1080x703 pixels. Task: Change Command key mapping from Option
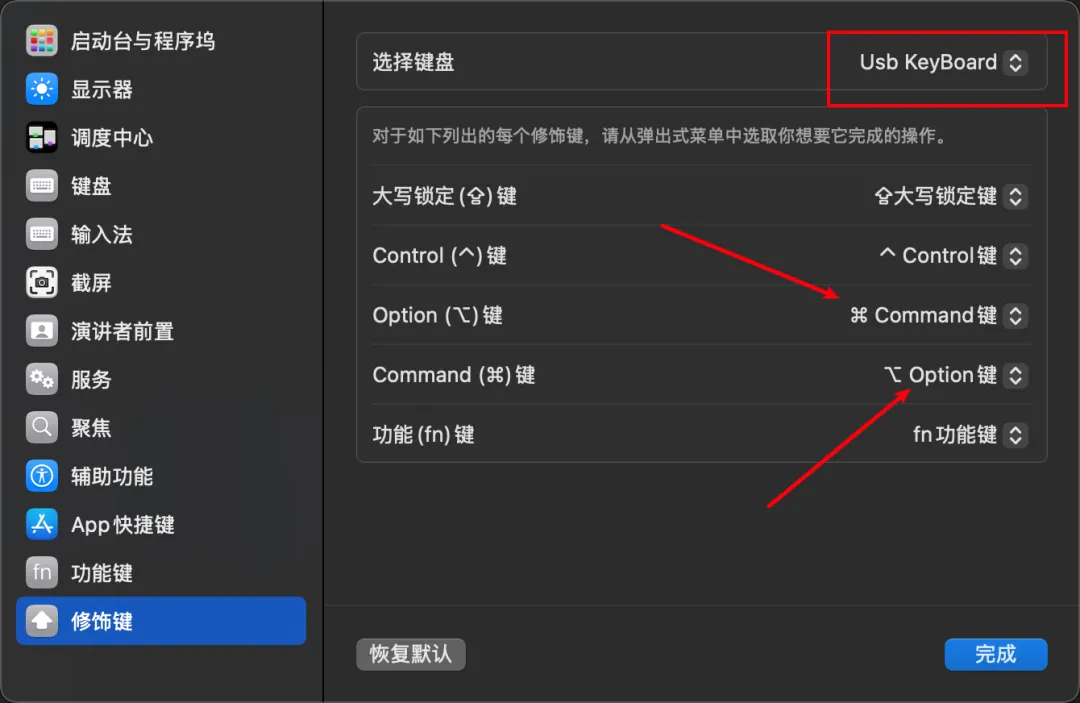955,375
